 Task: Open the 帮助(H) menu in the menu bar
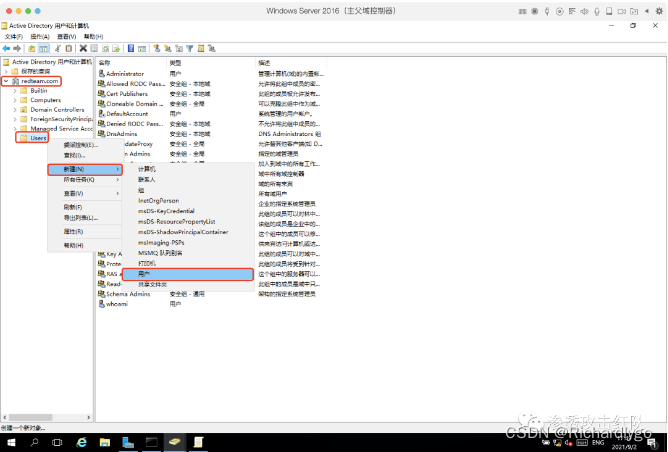[94, 37]
